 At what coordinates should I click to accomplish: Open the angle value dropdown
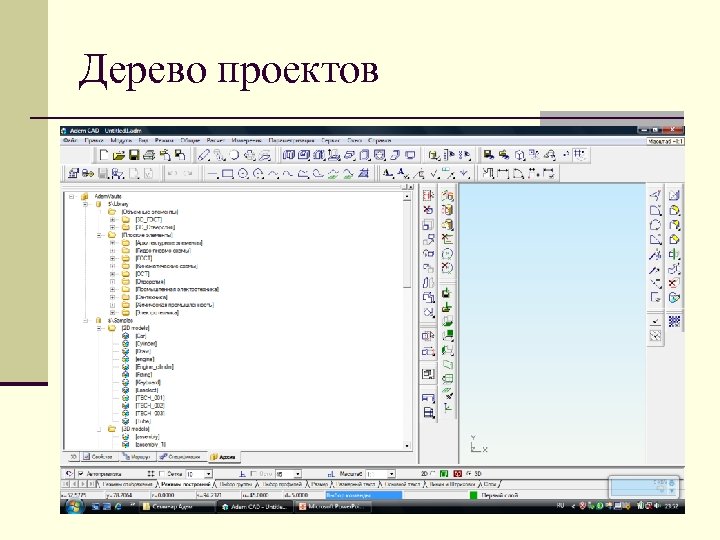tap(298, 474)
